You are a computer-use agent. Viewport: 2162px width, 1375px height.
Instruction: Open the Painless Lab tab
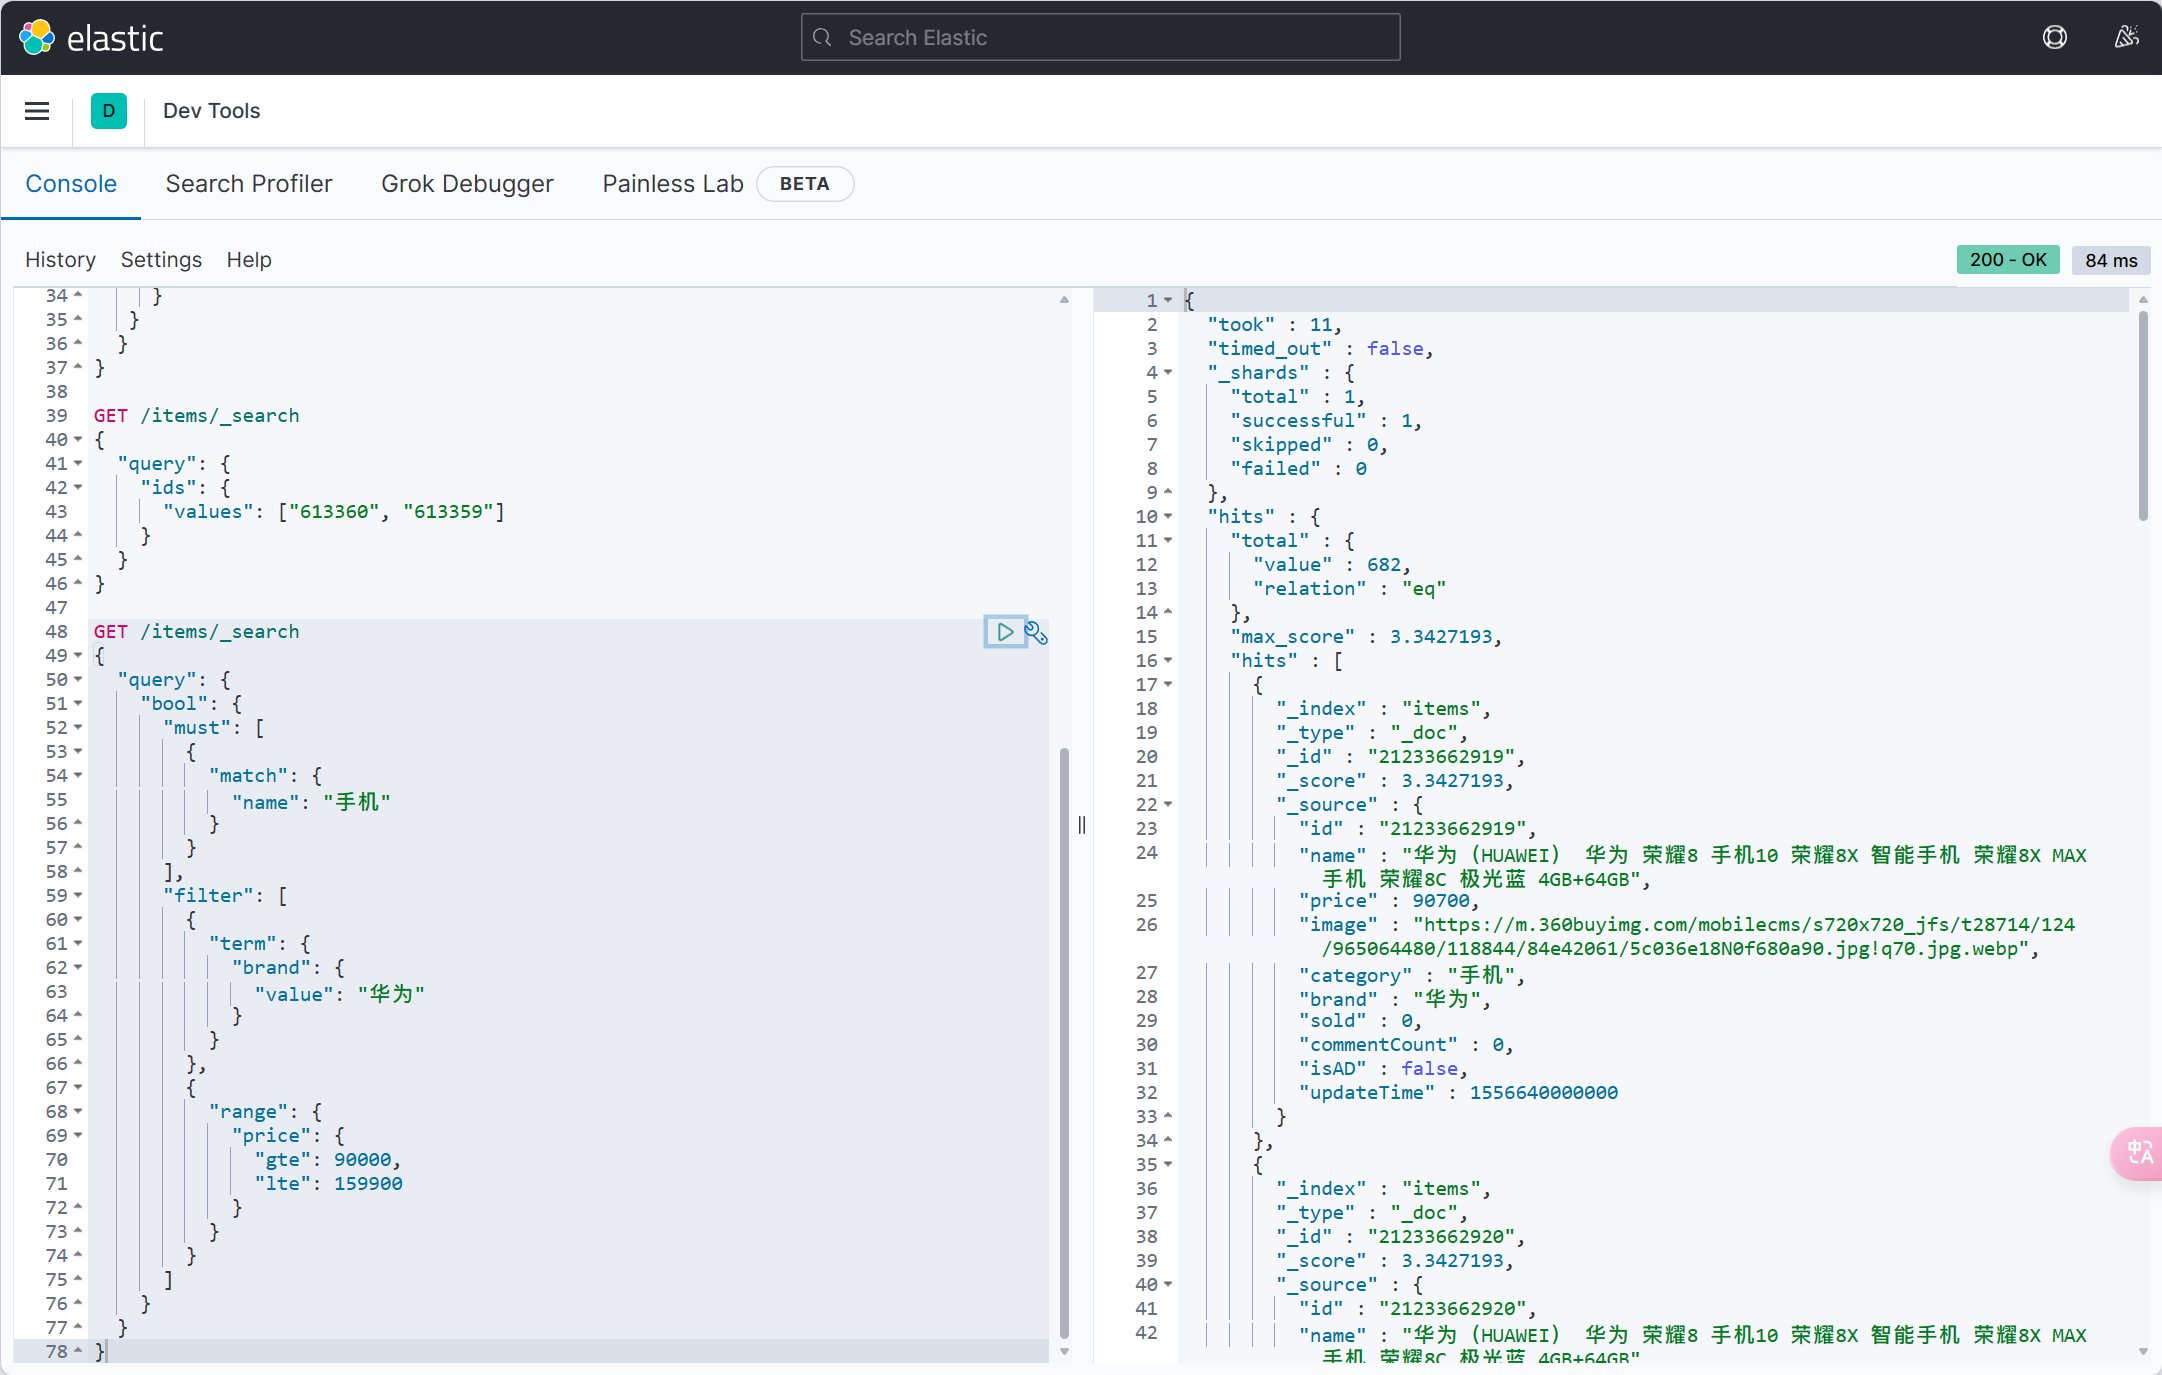[x=672, y=184]
